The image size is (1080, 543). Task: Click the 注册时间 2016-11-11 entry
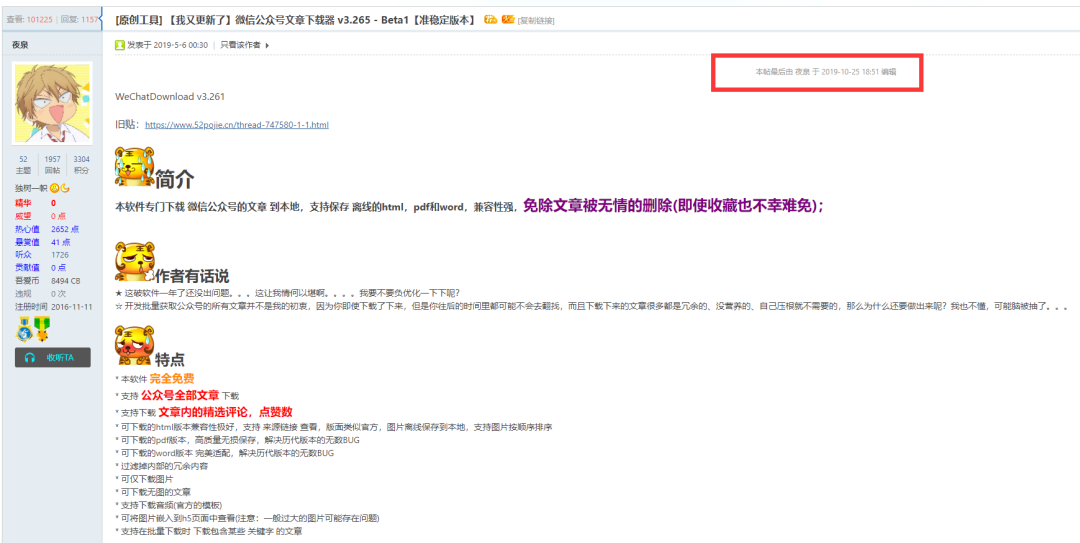(54, 307)
